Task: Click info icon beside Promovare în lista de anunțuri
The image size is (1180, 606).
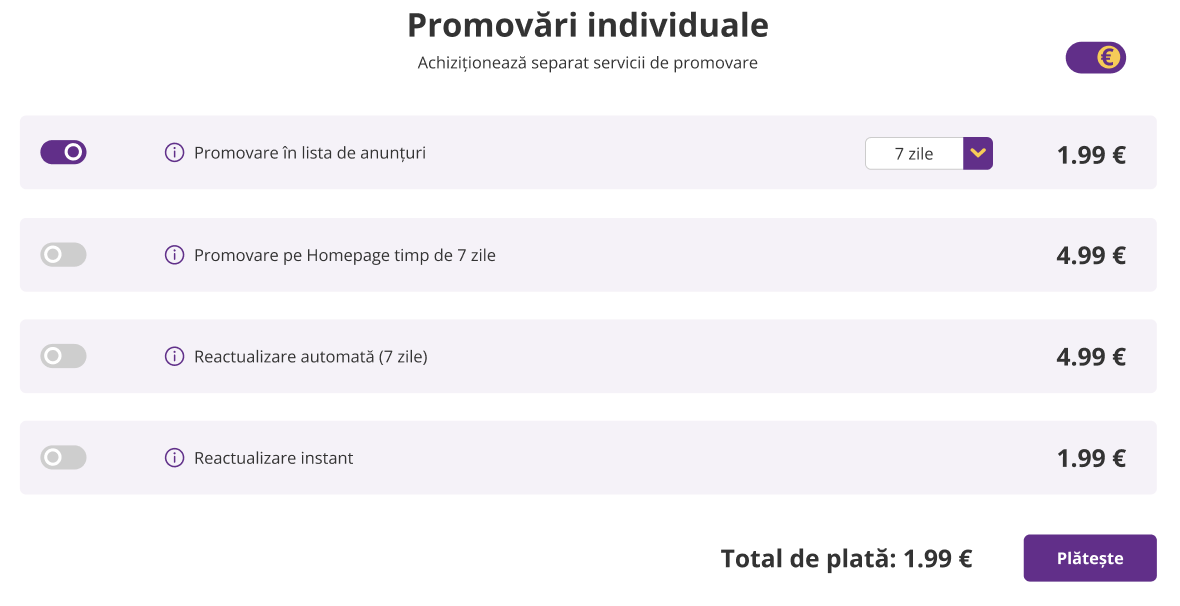Action: pos(174,153)
